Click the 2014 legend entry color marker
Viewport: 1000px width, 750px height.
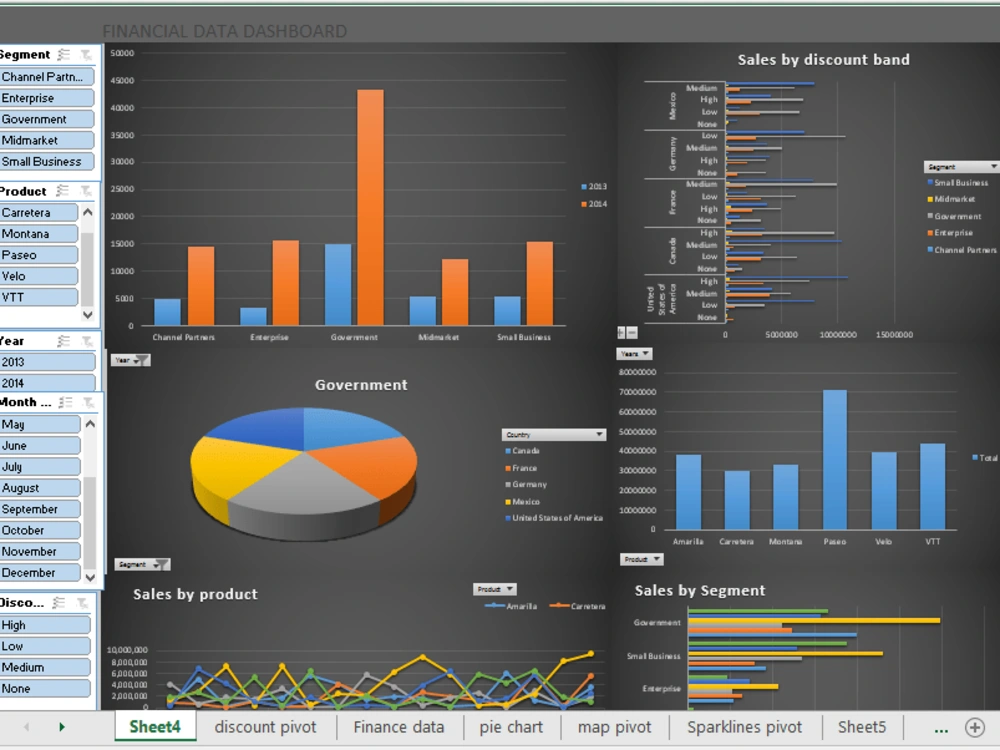pos(584,204)
